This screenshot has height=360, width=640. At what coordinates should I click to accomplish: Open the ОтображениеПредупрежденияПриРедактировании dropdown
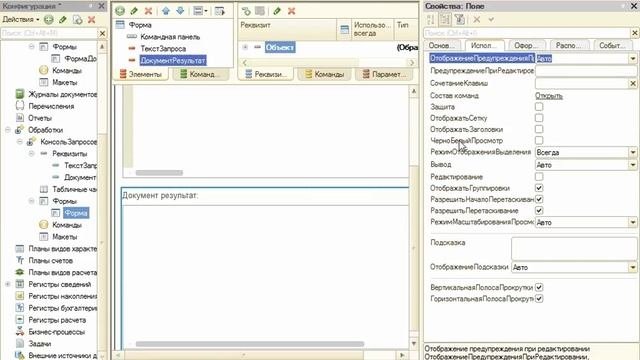pos(633,59)
